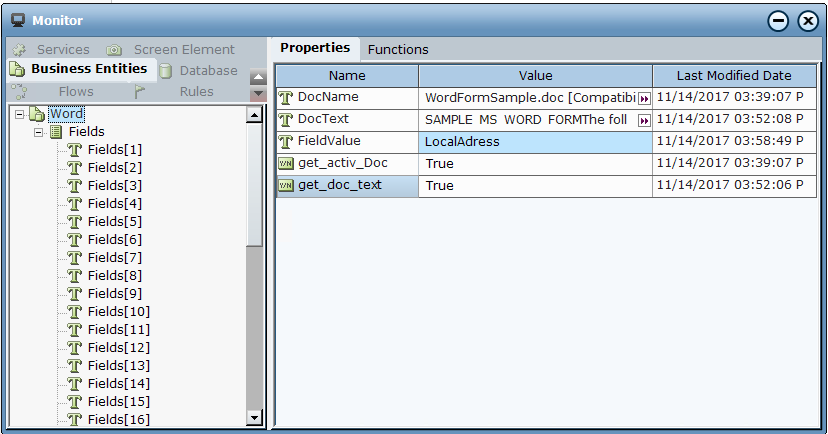Select Fields[10] in the tree
This screenshot has width=828, height=434.
pos(118,312)
